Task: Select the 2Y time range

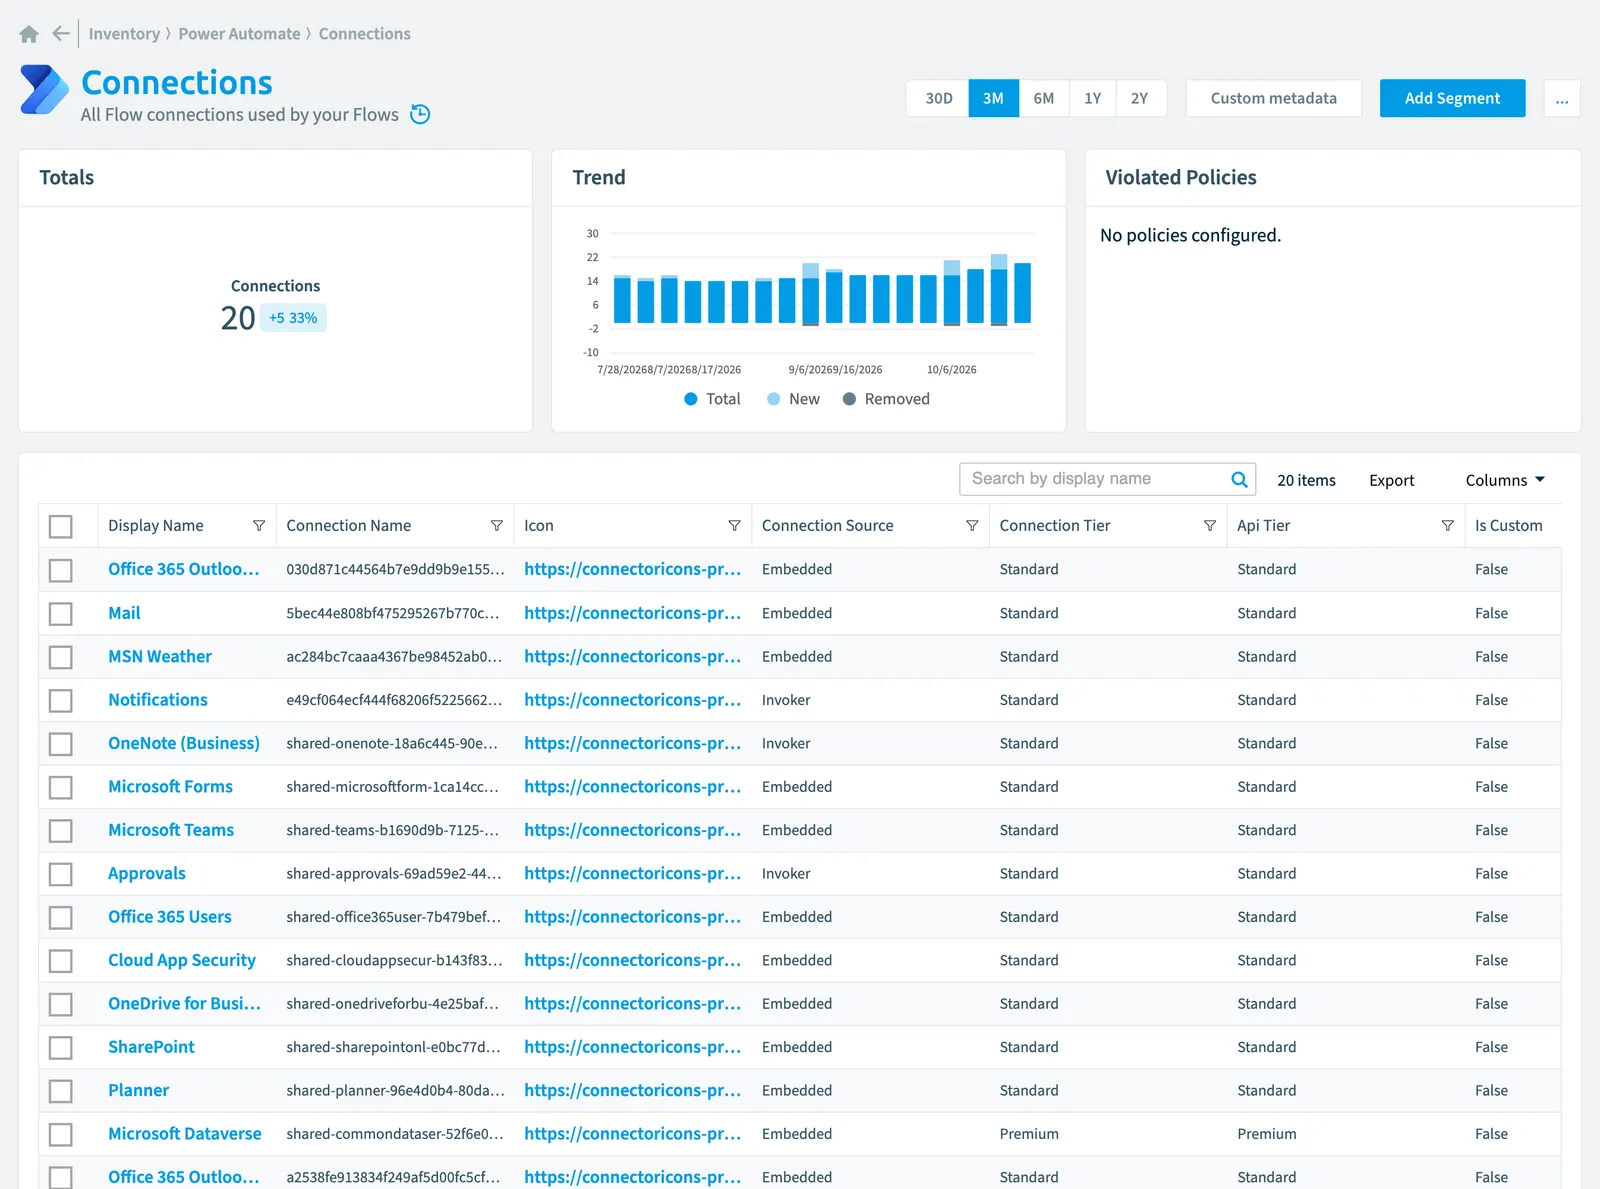Action: click(x=1140, y=99)
